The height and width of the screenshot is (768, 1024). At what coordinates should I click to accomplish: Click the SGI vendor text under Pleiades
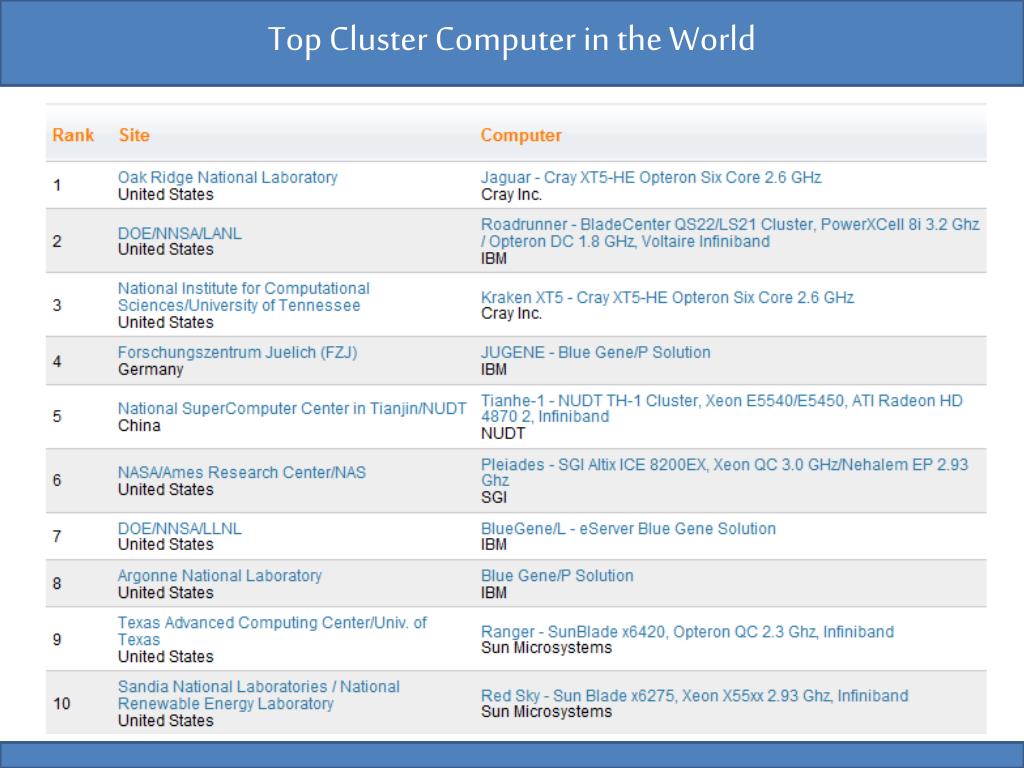coord(494,498)
